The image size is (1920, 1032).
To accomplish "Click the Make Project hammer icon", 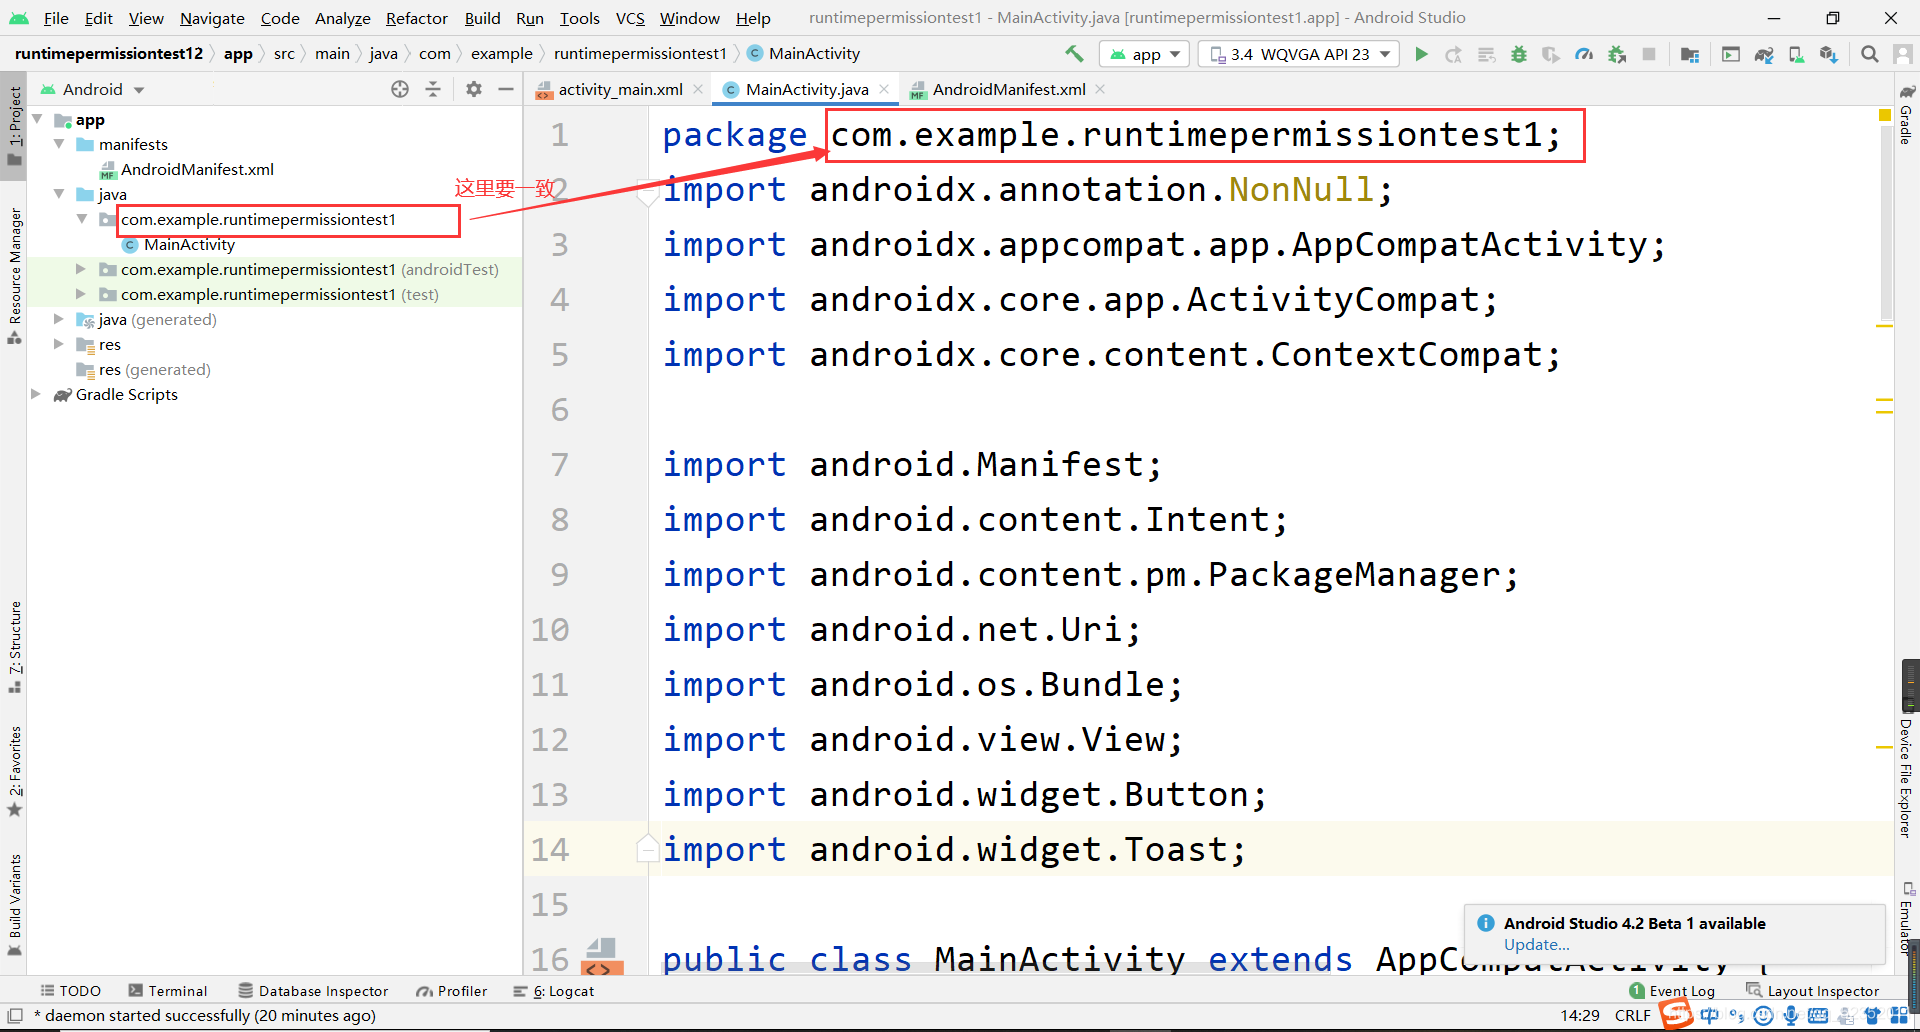I will 1074,54.
